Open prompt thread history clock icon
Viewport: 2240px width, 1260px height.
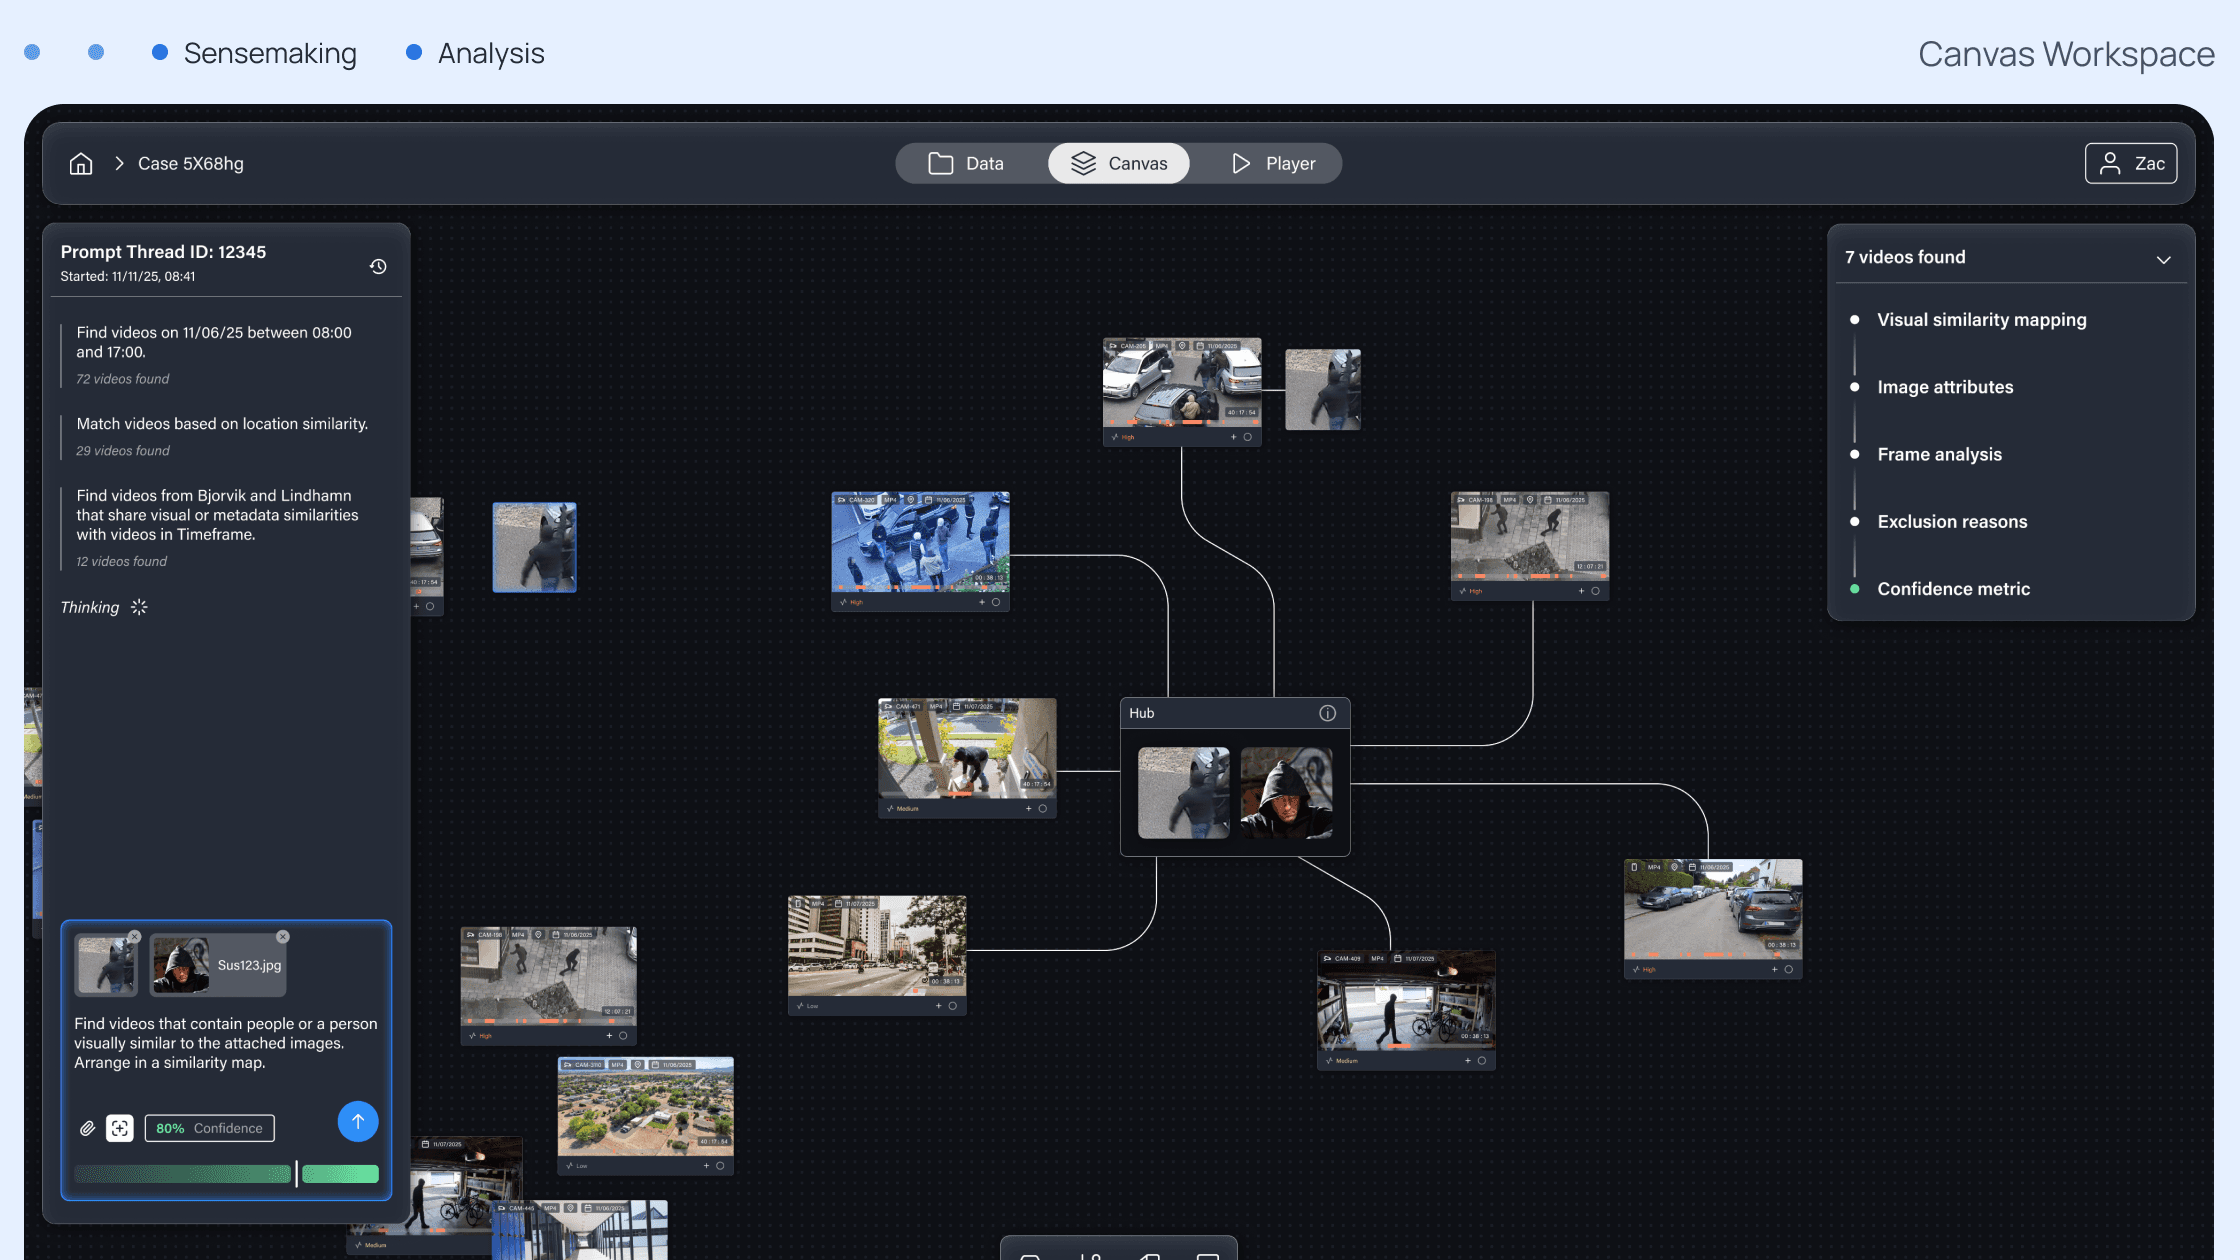(378, 266)
